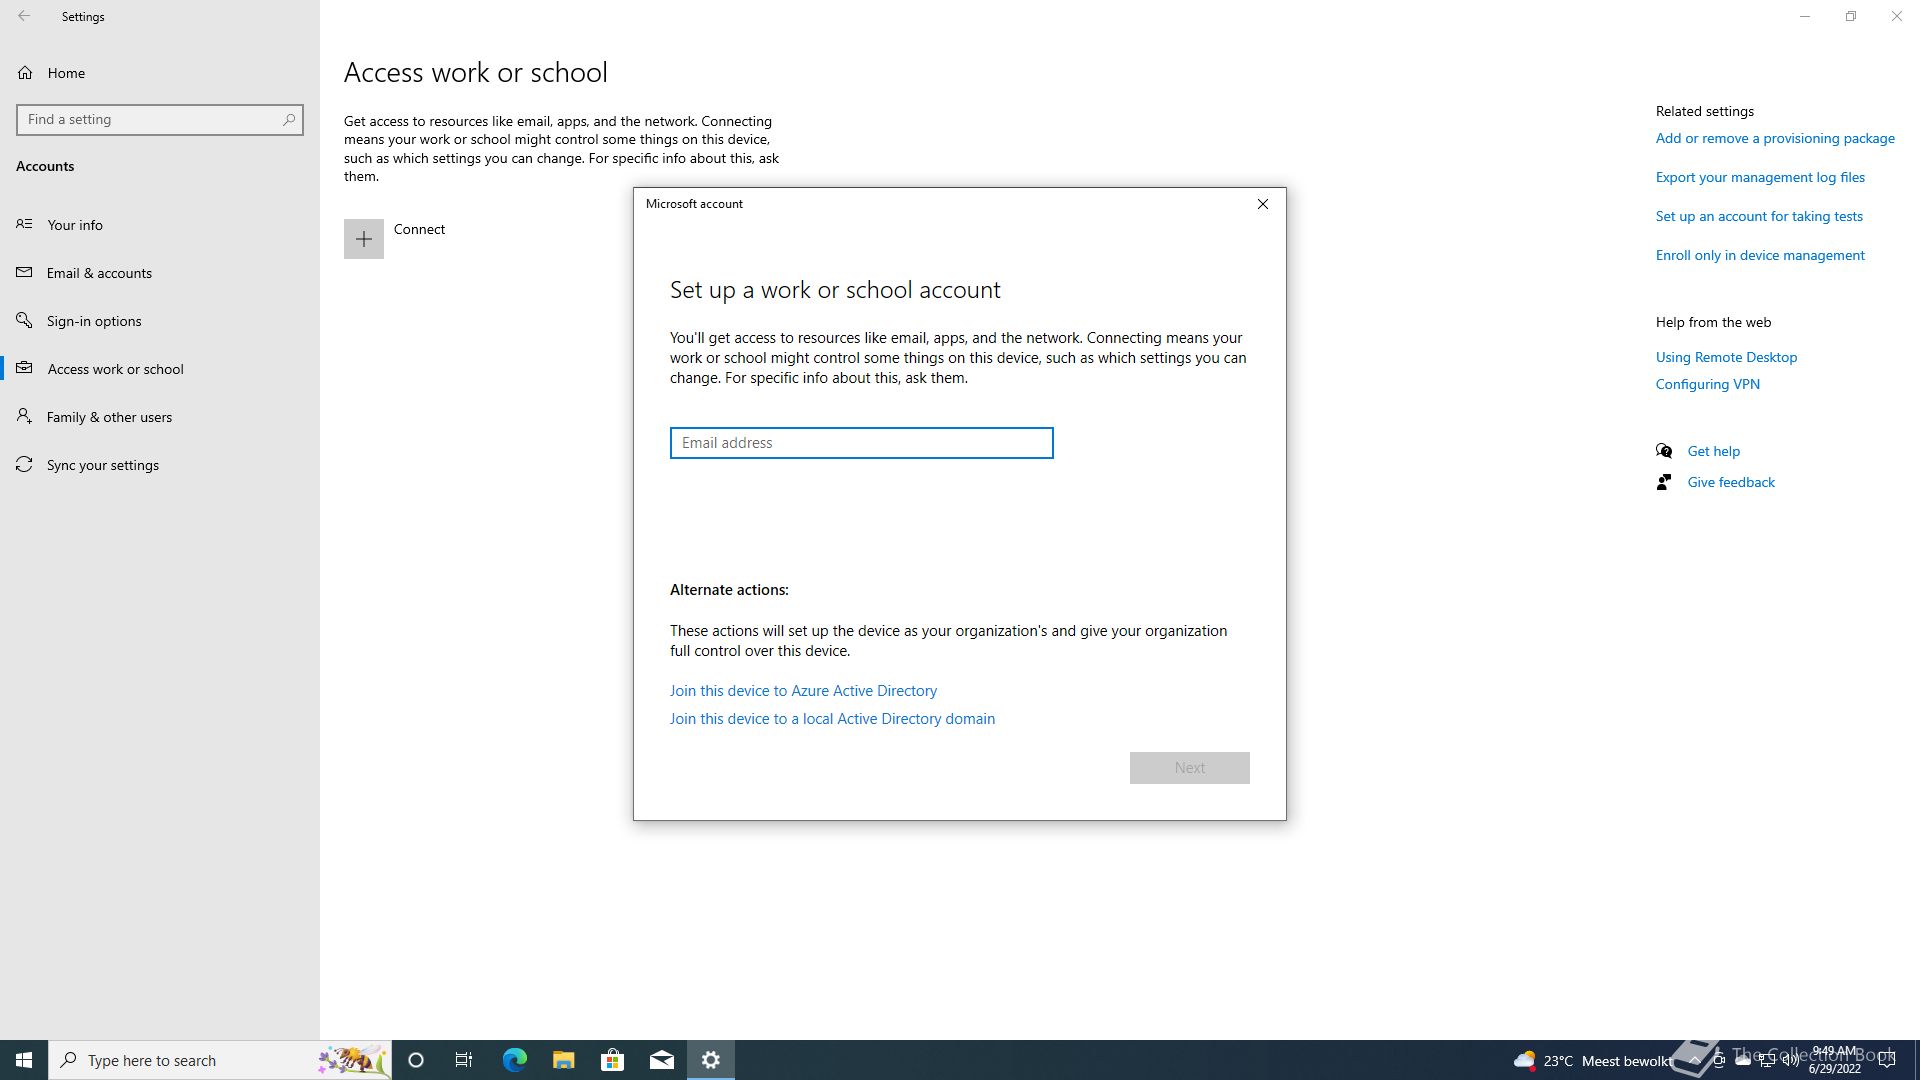Image resolution: width=1920 pixels, height=1080 pixels.
Task: Click the Give feedback link
Action: click(x=1731, y=482)
